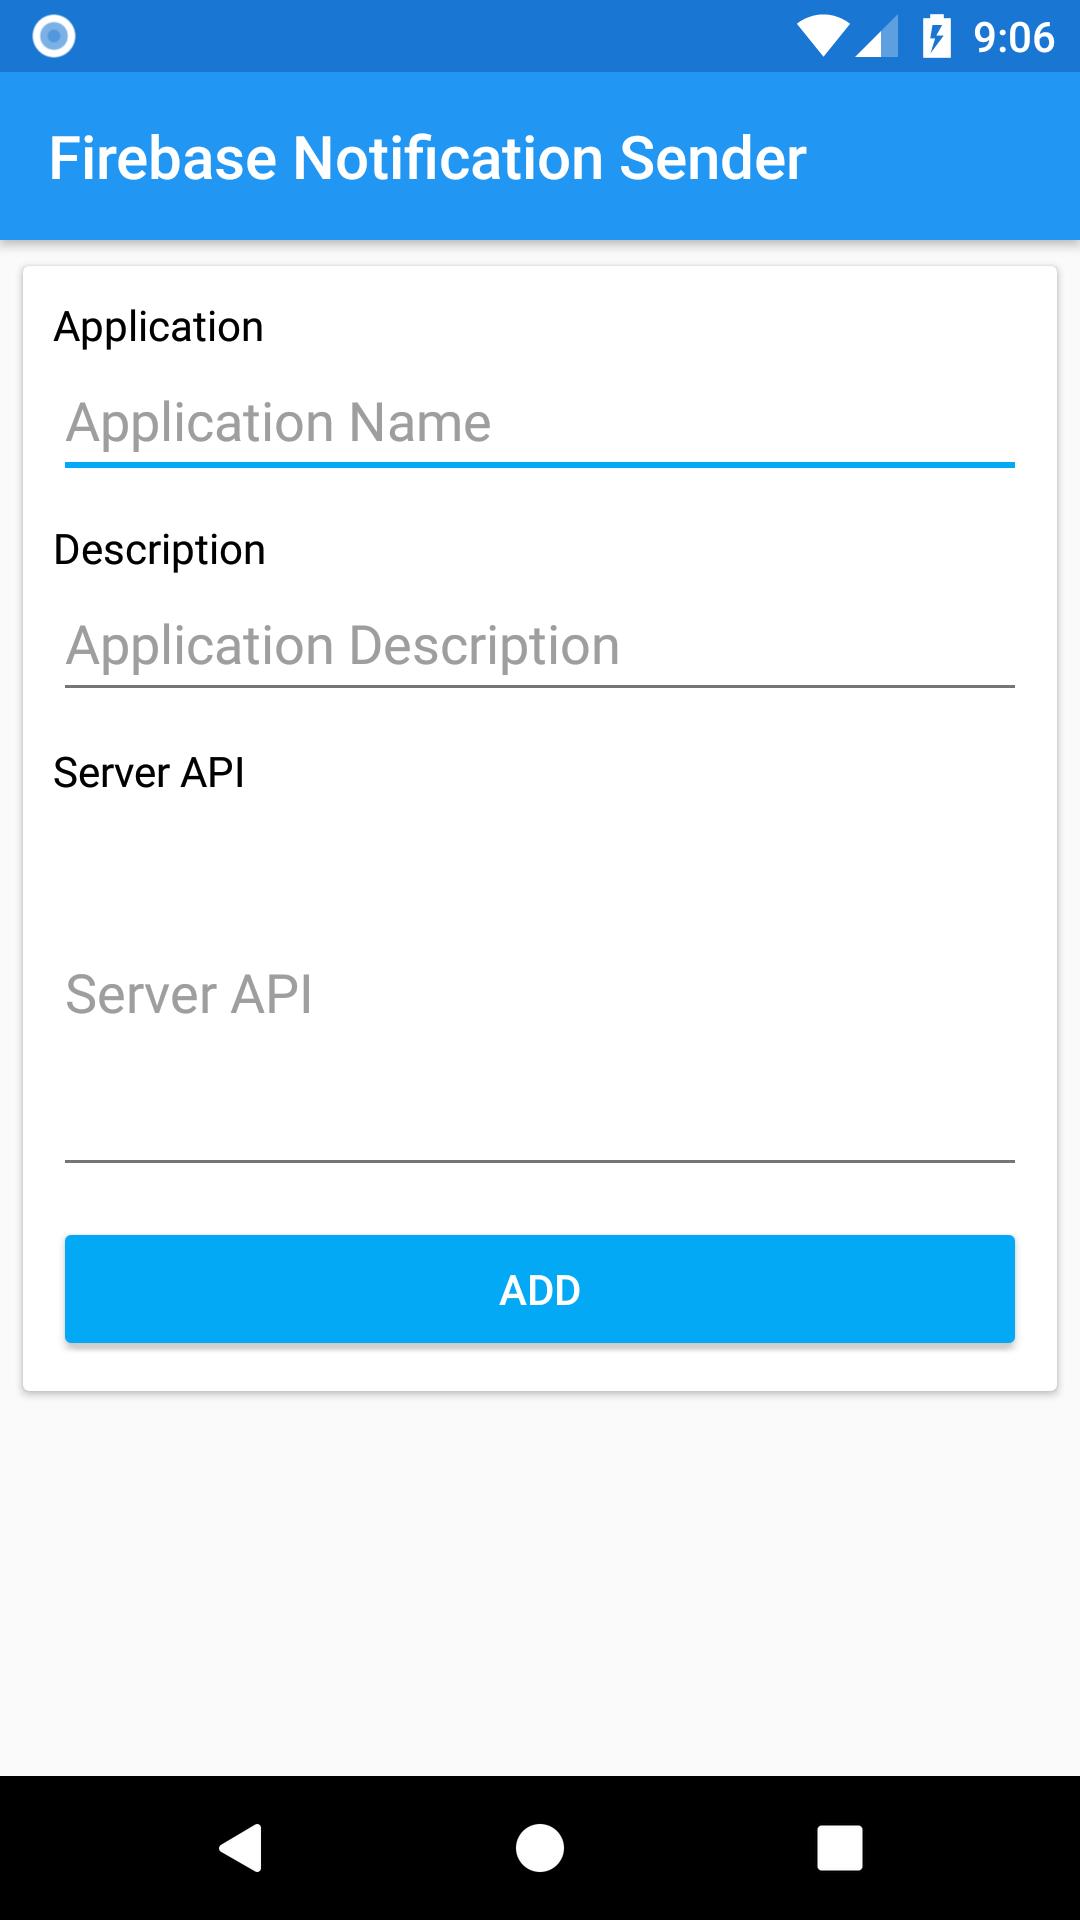Open recent apps square icon
This screenshot has width=1080, height=1920.
click(840, 1847)
